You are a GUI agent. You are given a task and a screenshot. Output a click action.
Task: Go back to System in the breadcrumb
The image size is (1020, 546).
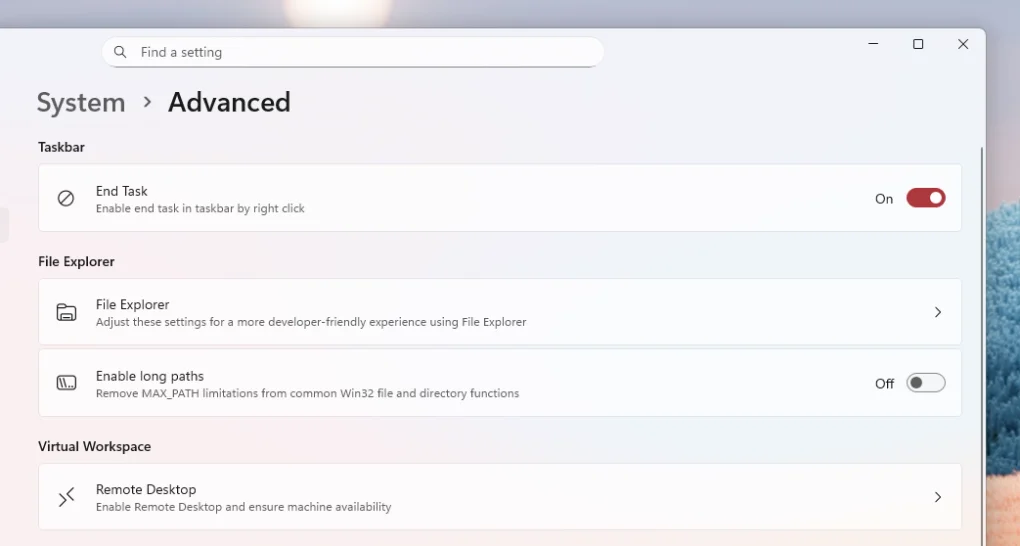(81, 102)
